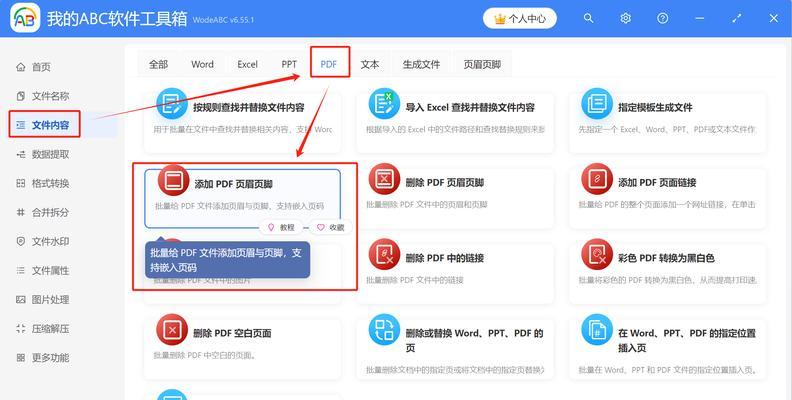Switch to the Word tab
The height and width of the screenshot is (400, 792).
[203, 64]
